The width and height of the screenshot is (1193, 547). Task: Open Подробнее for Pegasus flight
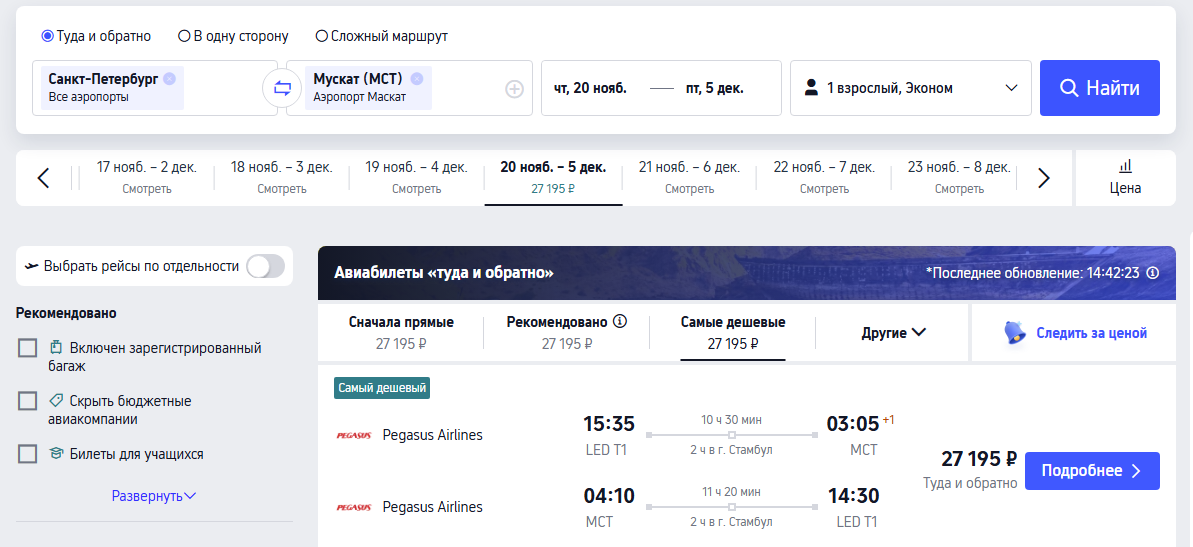pyautogui.click(x=1093, y=471)
